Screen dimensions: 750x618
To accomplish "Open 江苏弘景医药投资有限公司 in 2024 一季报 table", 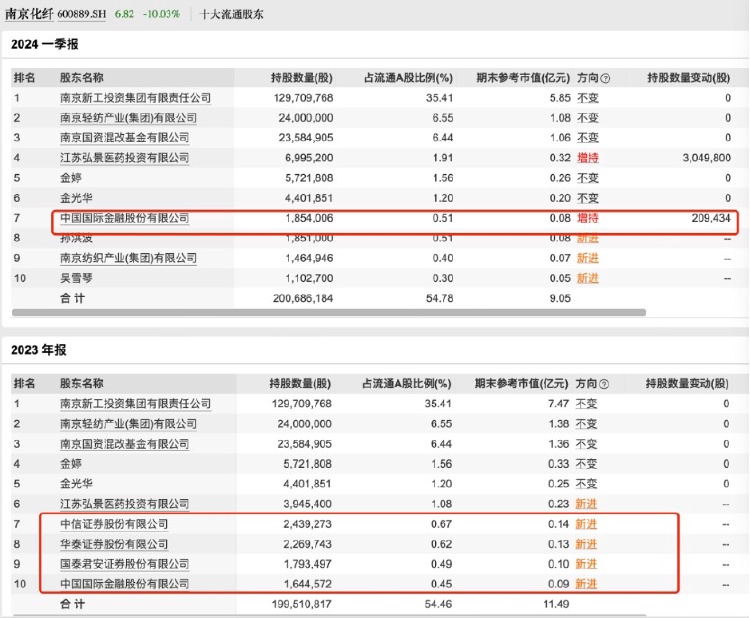I will point(124,158).
